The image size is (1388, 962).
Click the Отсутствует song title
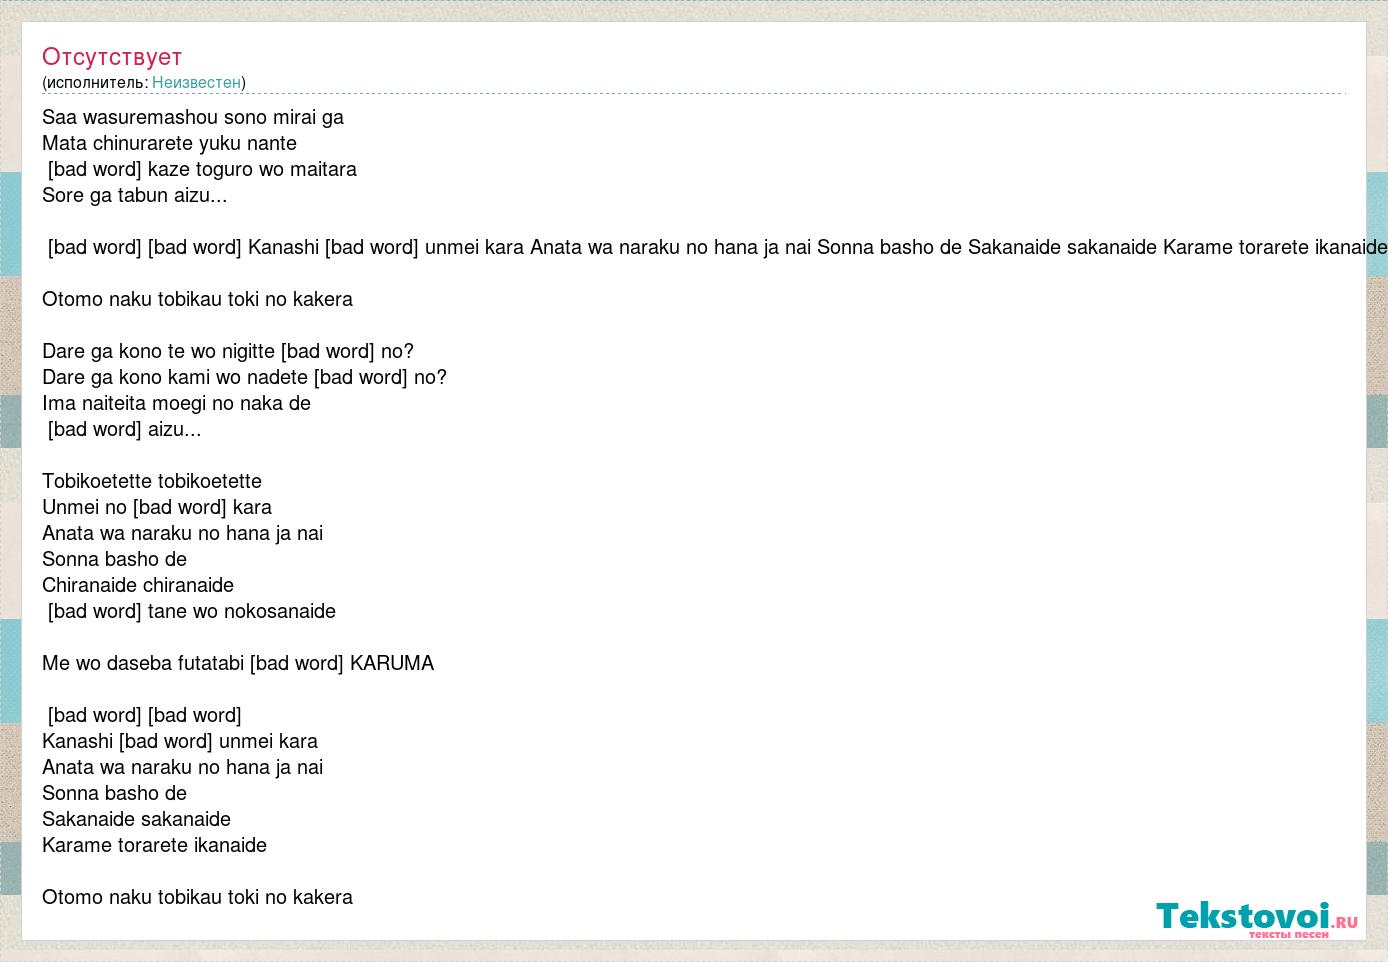tap(112, 57)
